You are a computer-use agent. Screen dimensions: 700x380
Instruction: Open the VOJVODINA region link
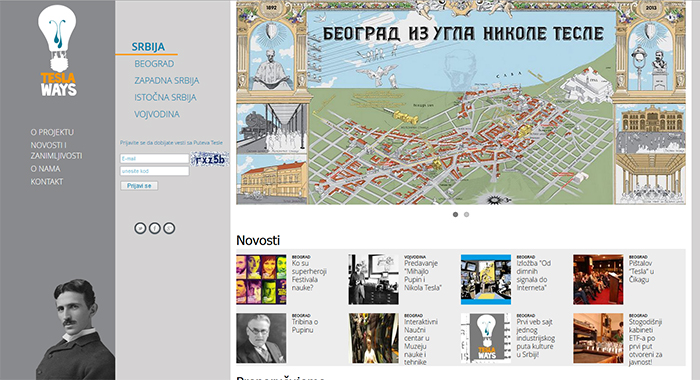click(157, 114)
